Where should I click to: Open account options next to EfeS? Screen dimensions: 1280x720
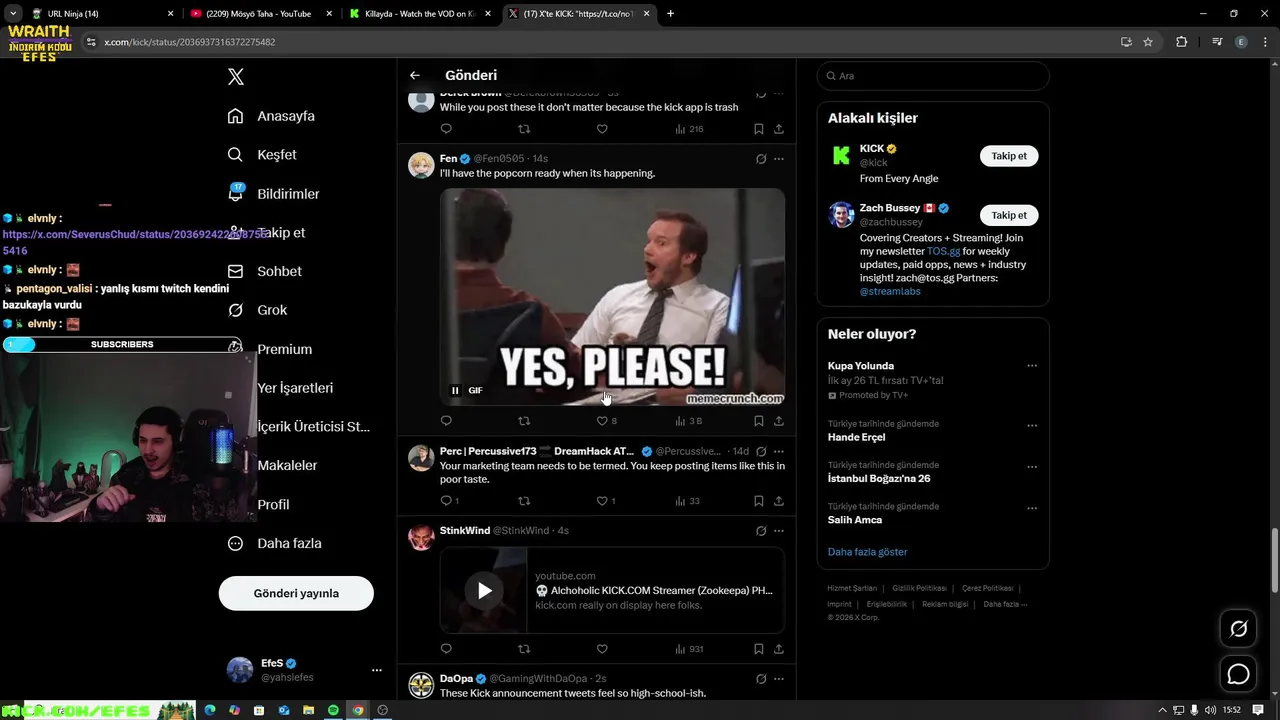click(377, 670)
